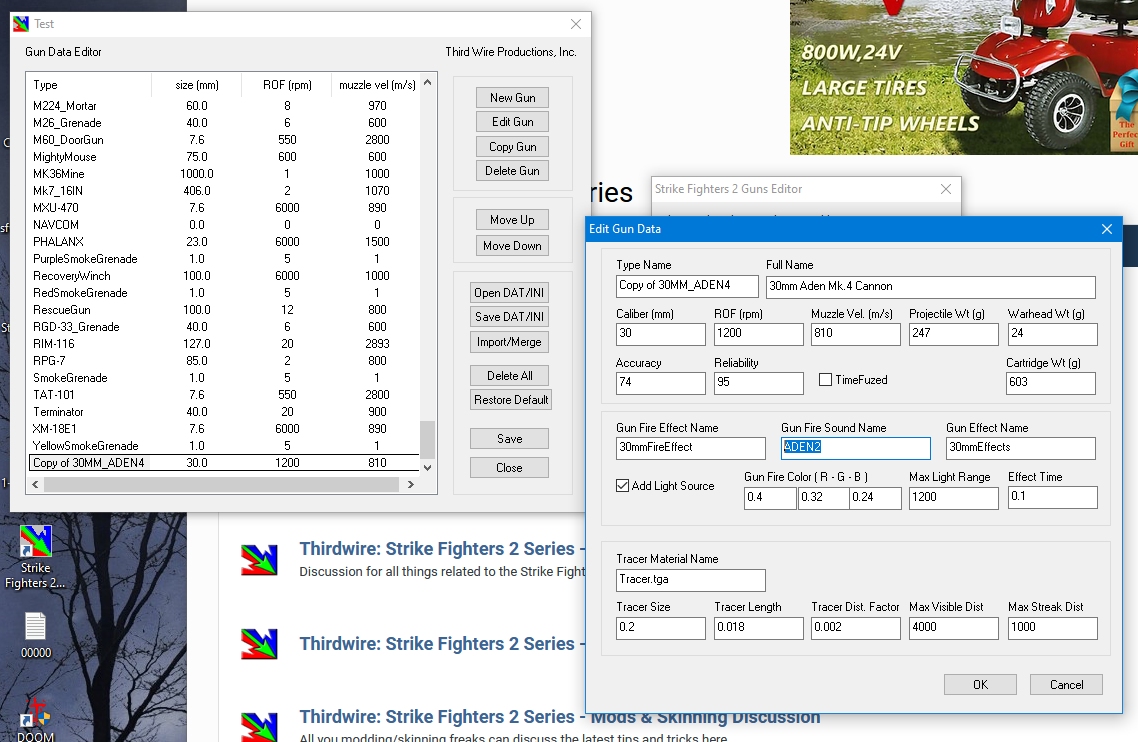The image size is (1138, 742).
Task: Cancel the Edit Gun Data dialog
Action: [1066, 685]
